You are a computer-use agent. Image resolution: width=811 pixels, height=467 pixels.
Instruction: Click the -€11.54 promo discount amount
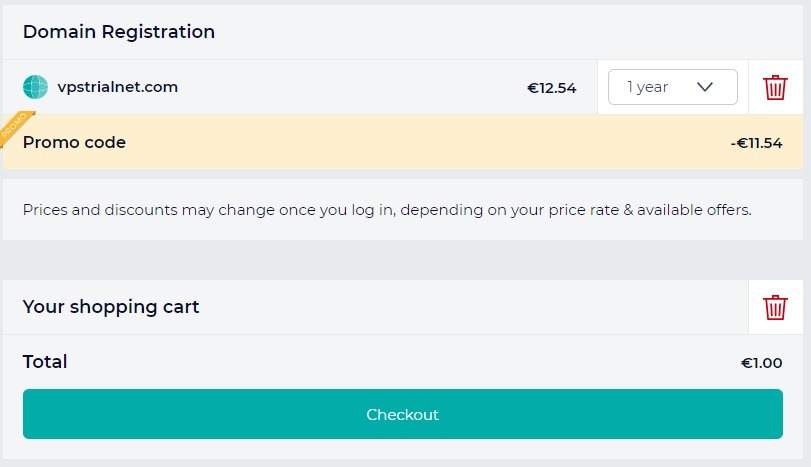(756, 143)
